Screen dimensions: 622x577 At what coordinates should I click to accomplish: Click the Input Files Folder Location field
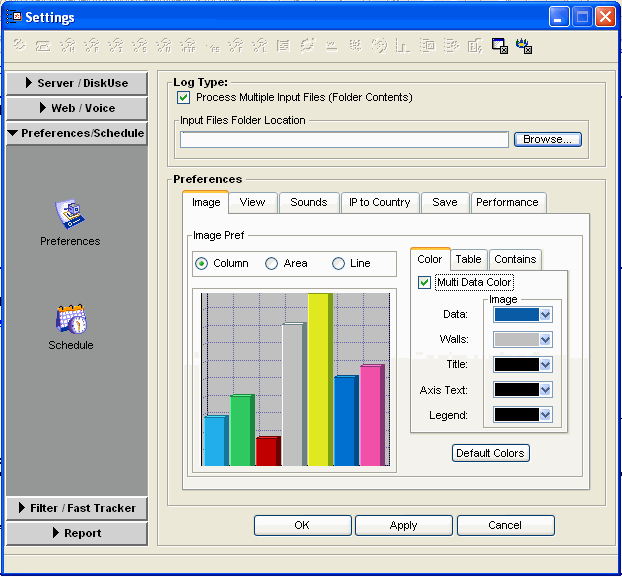[344, 140]
